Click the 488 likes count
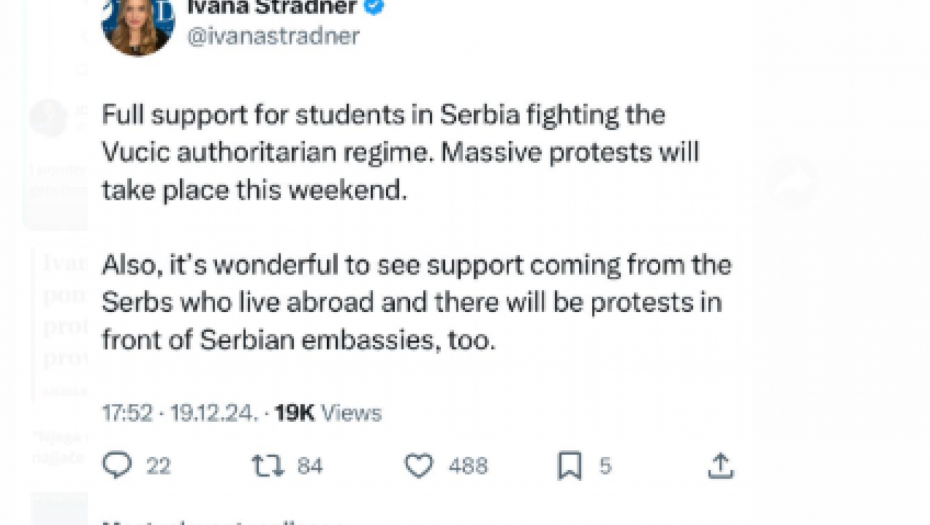Viewport: 930px width, 525px height. 468,466
